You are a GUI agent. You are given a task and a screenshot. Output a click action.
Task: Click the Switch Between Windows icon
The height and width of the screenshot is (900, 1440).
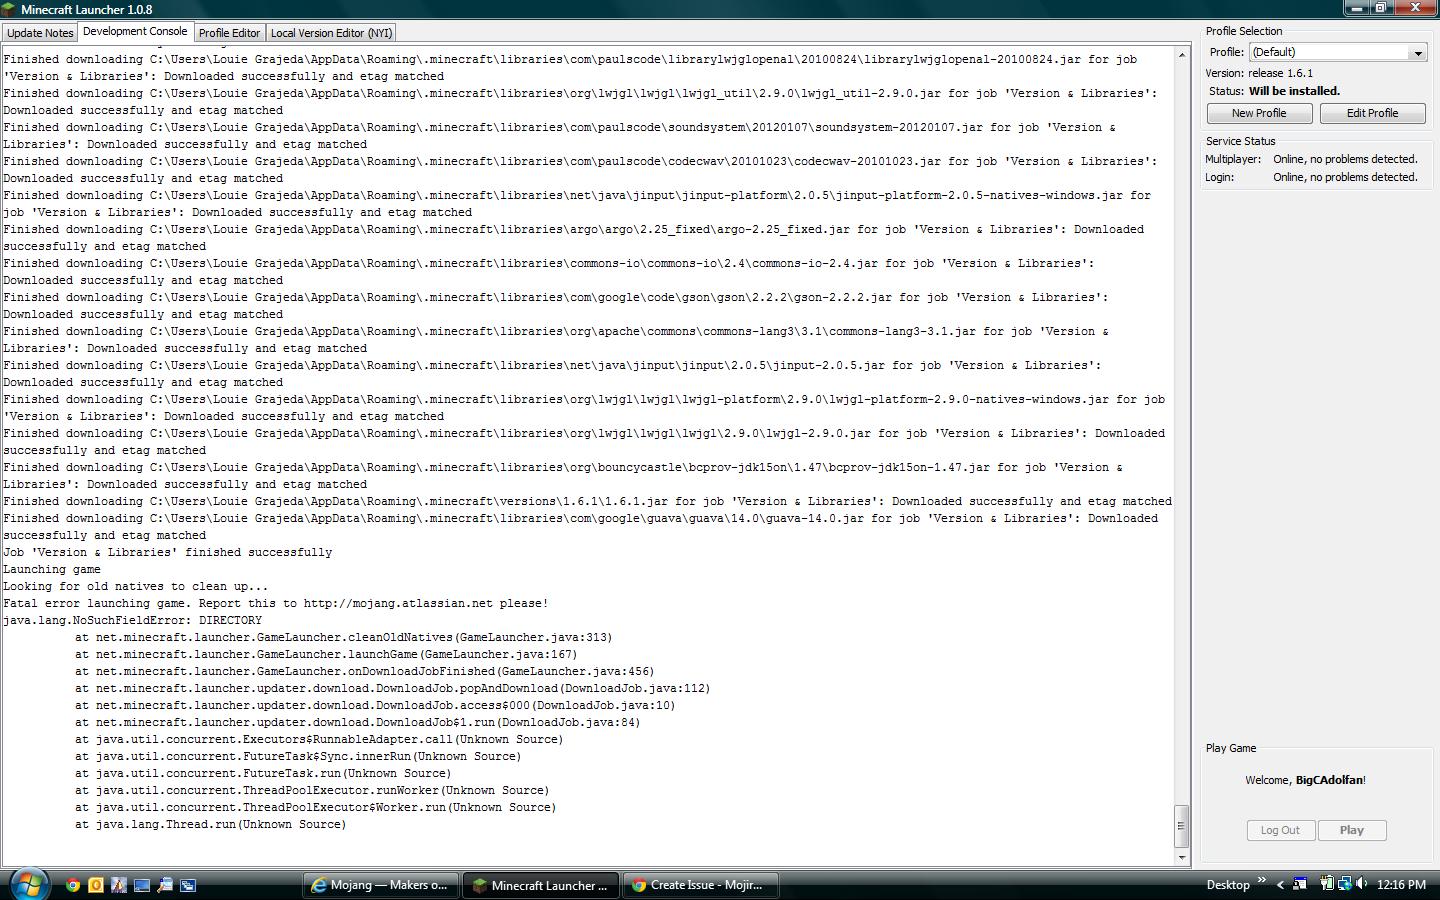[188, 885]
